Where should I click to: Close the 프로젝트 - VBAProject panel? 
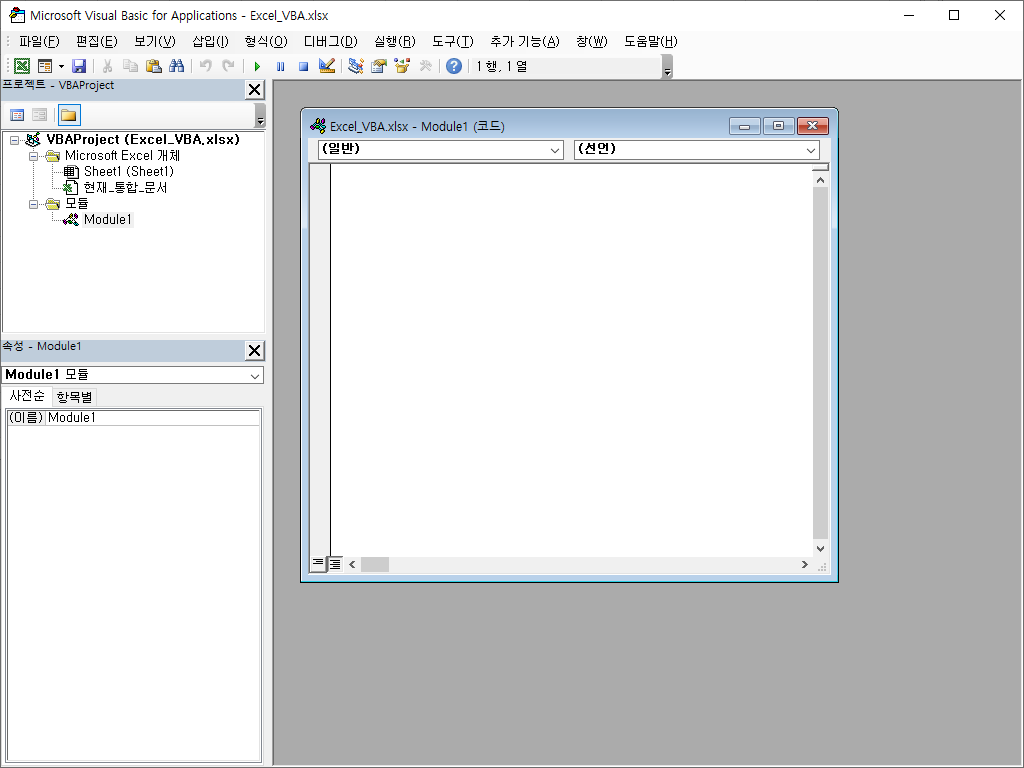click(254, 89)
